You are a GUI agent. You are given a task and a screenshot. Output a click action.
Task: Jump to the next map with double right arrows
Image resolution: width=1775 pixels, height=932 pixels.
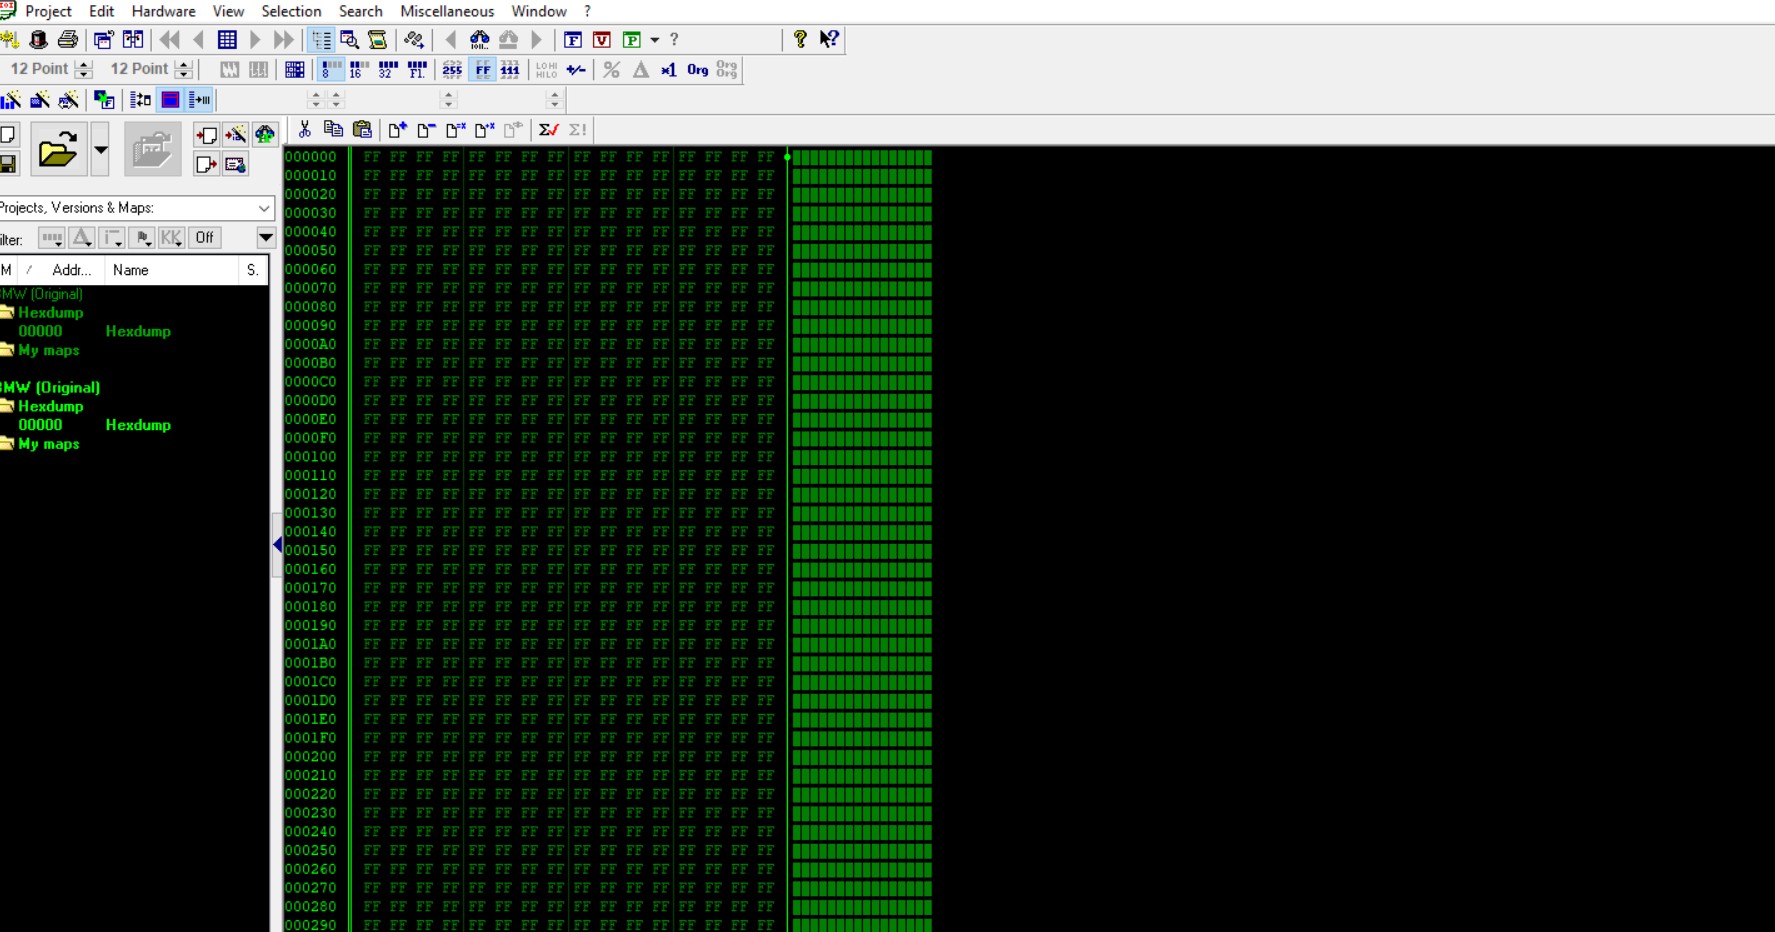[284, 40]
